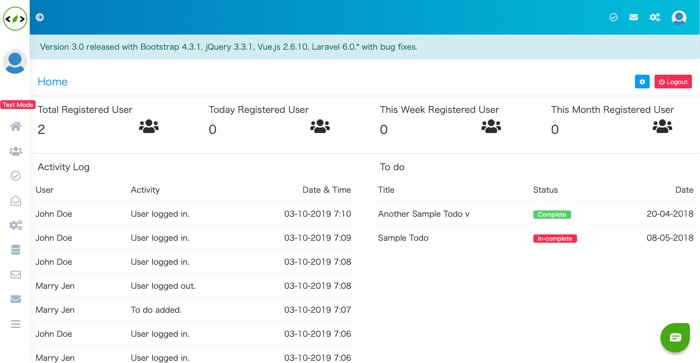Open To-do via sidebar check-circle icon
The height and width of the screenshot is (363, 700).
pyautogui.click(x=16, y=175)
